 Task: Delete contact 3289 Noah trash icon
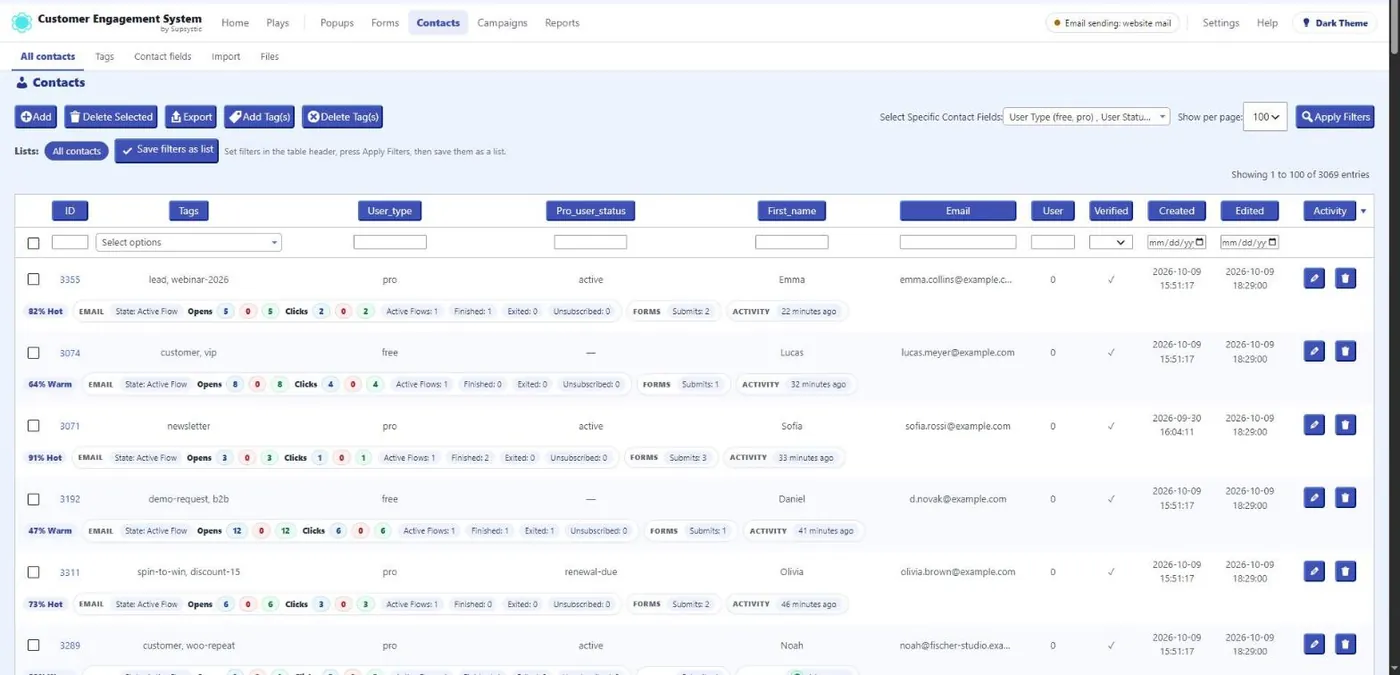tap(1345, 645)
